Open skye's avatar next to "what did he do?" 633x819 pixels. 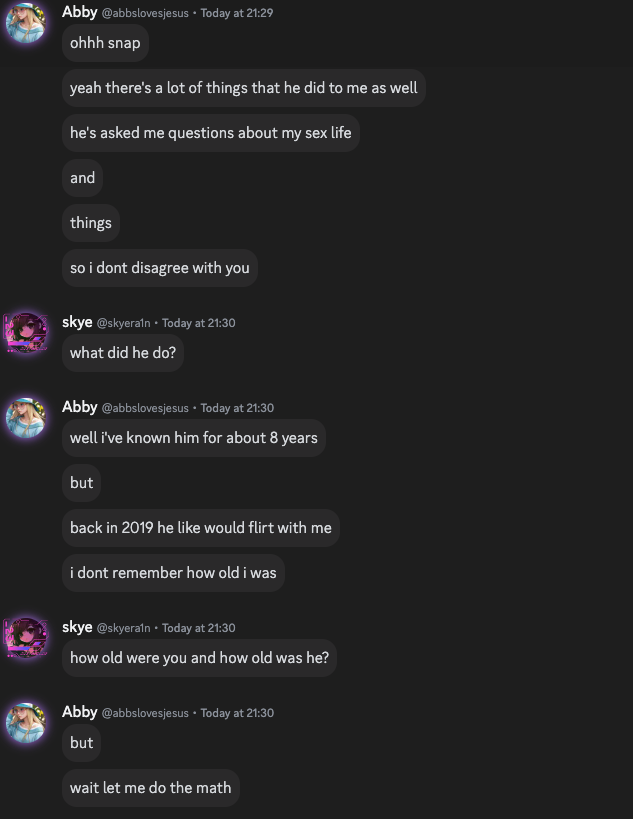point(26,332)
